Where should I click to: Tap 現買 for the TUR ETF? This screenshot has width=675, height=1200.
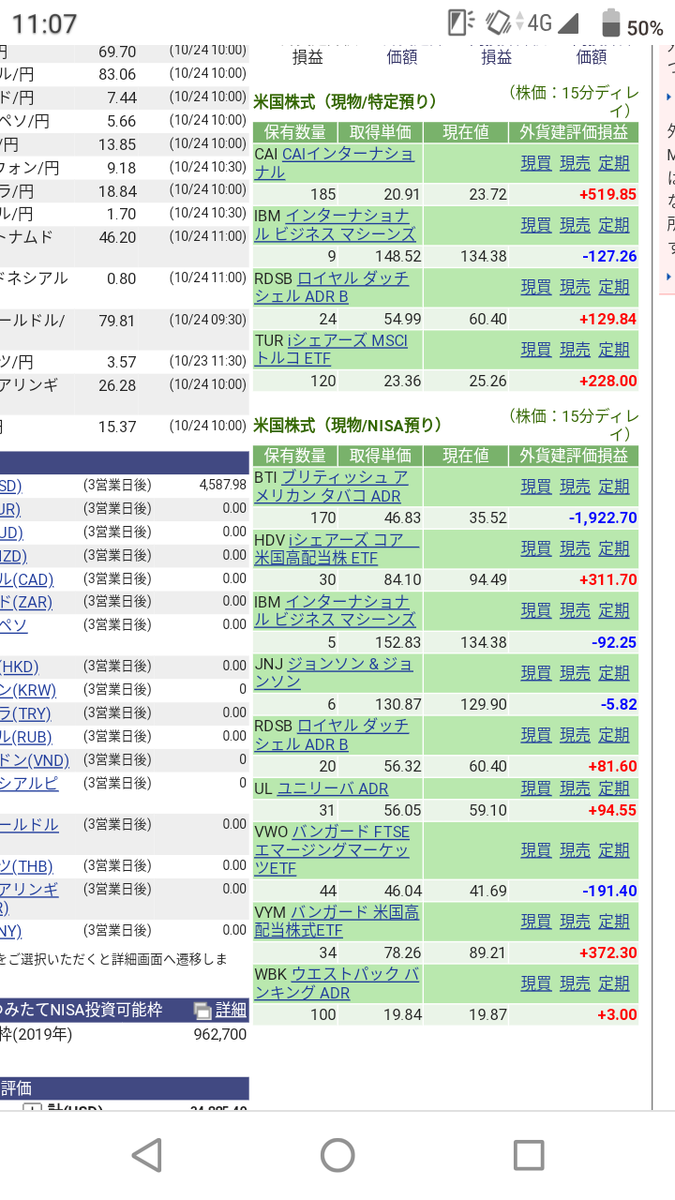536,349
